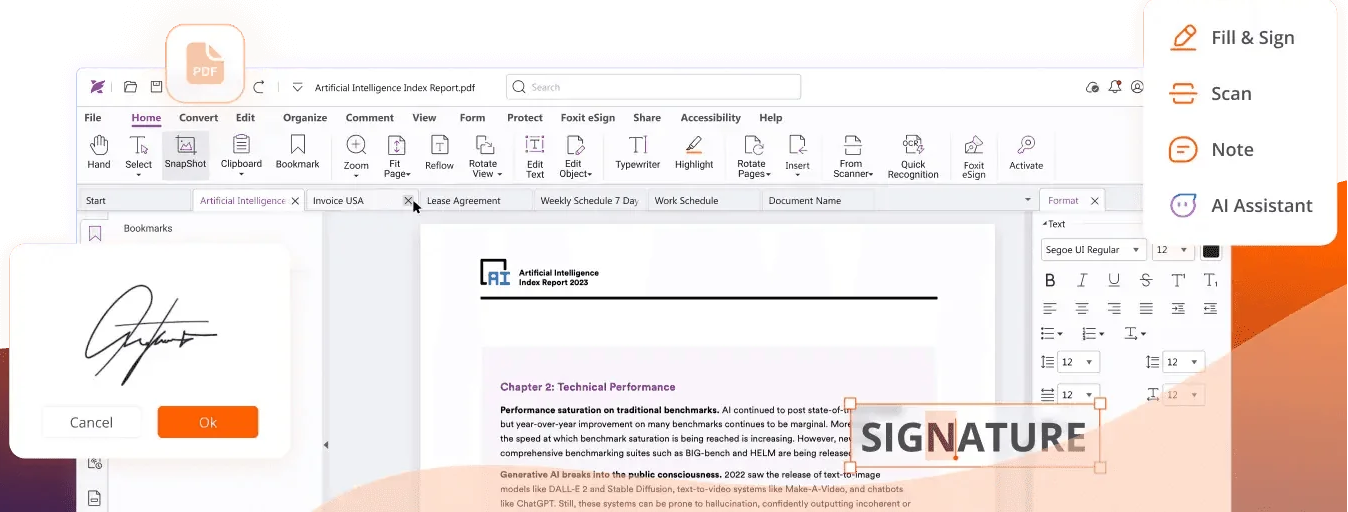Apply subscript formatting
1348x512 pixels.
point(1210,280)
